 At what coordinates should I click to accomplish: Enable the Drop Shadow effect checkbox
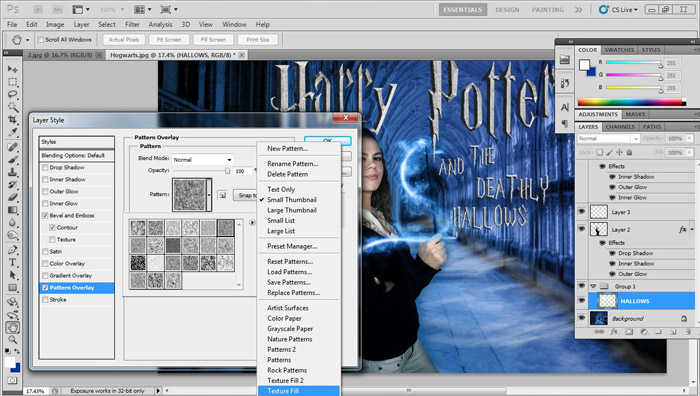45,167
